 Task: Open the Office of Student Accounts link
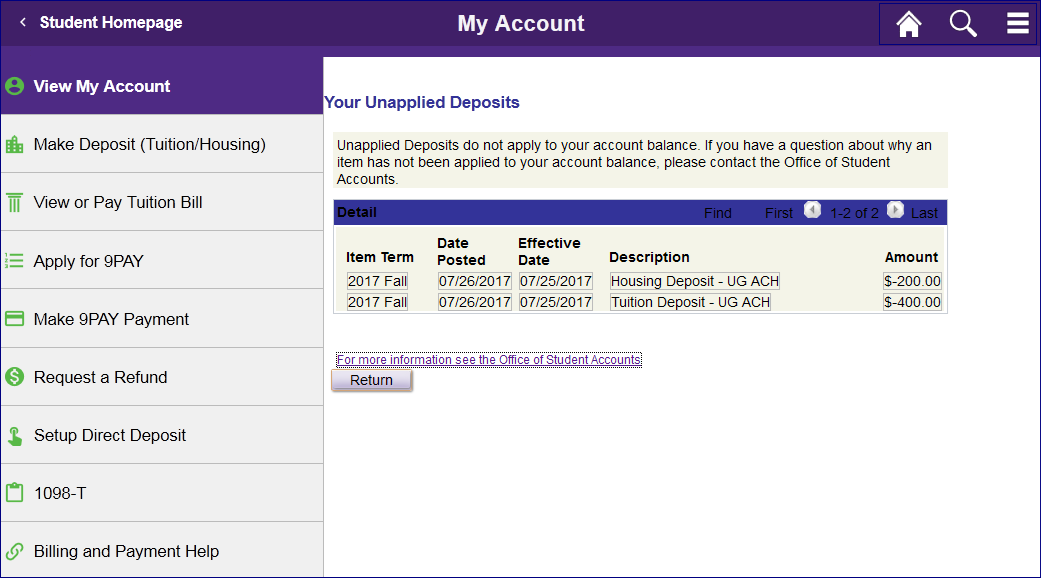489,360
